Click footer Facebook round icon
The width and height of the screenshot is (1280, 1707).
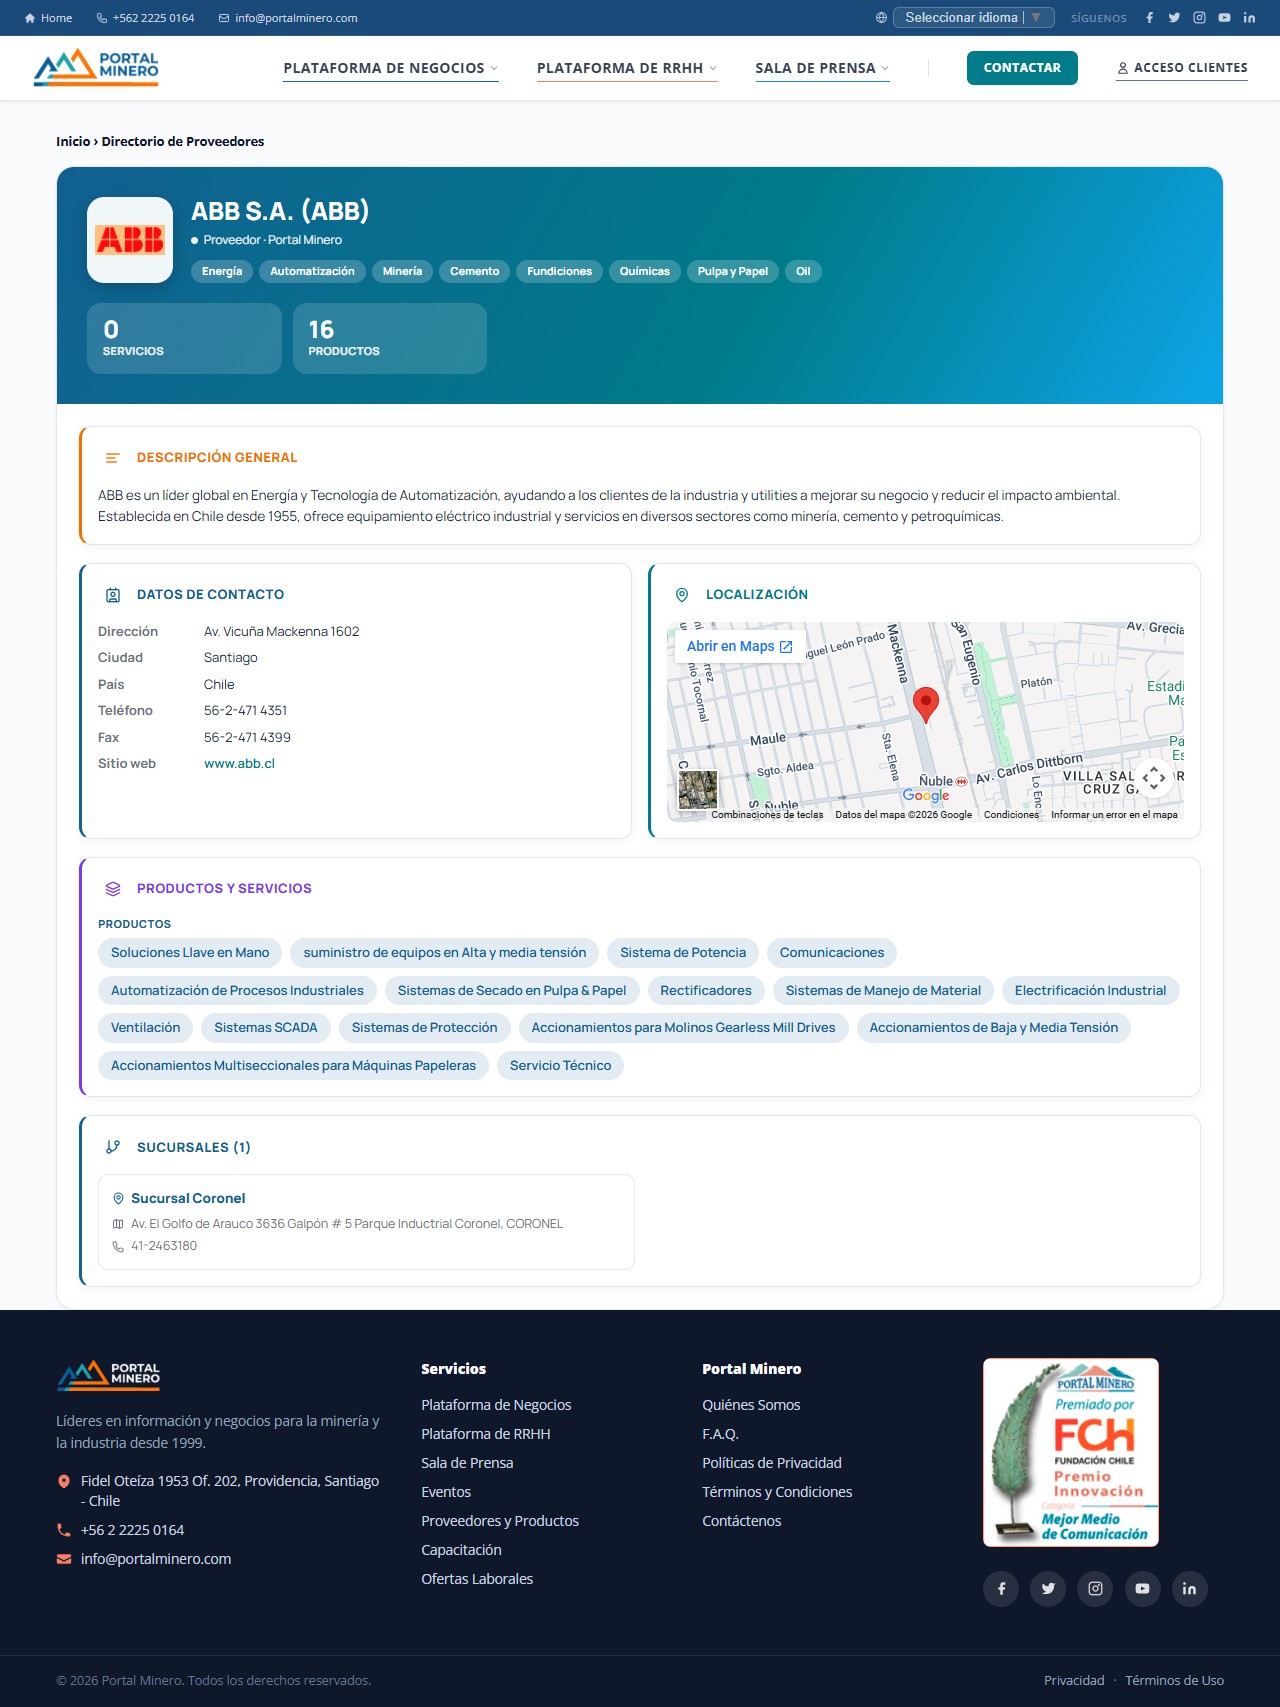[x=1001, y=1589]
